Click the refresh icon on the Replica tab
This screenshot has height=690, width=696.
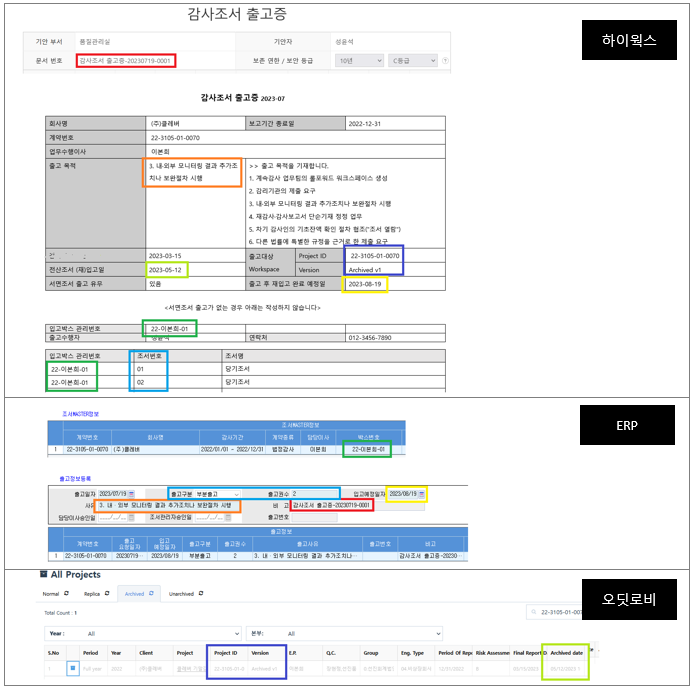click(108, 594)
